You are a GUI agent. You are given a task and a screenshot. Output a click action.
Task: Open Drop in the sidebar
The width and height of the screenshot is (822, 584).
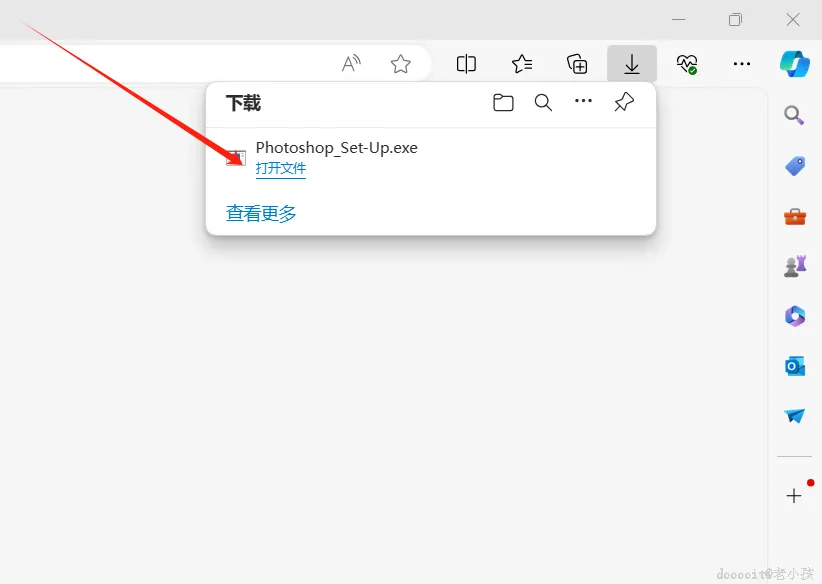click(793, 416)
